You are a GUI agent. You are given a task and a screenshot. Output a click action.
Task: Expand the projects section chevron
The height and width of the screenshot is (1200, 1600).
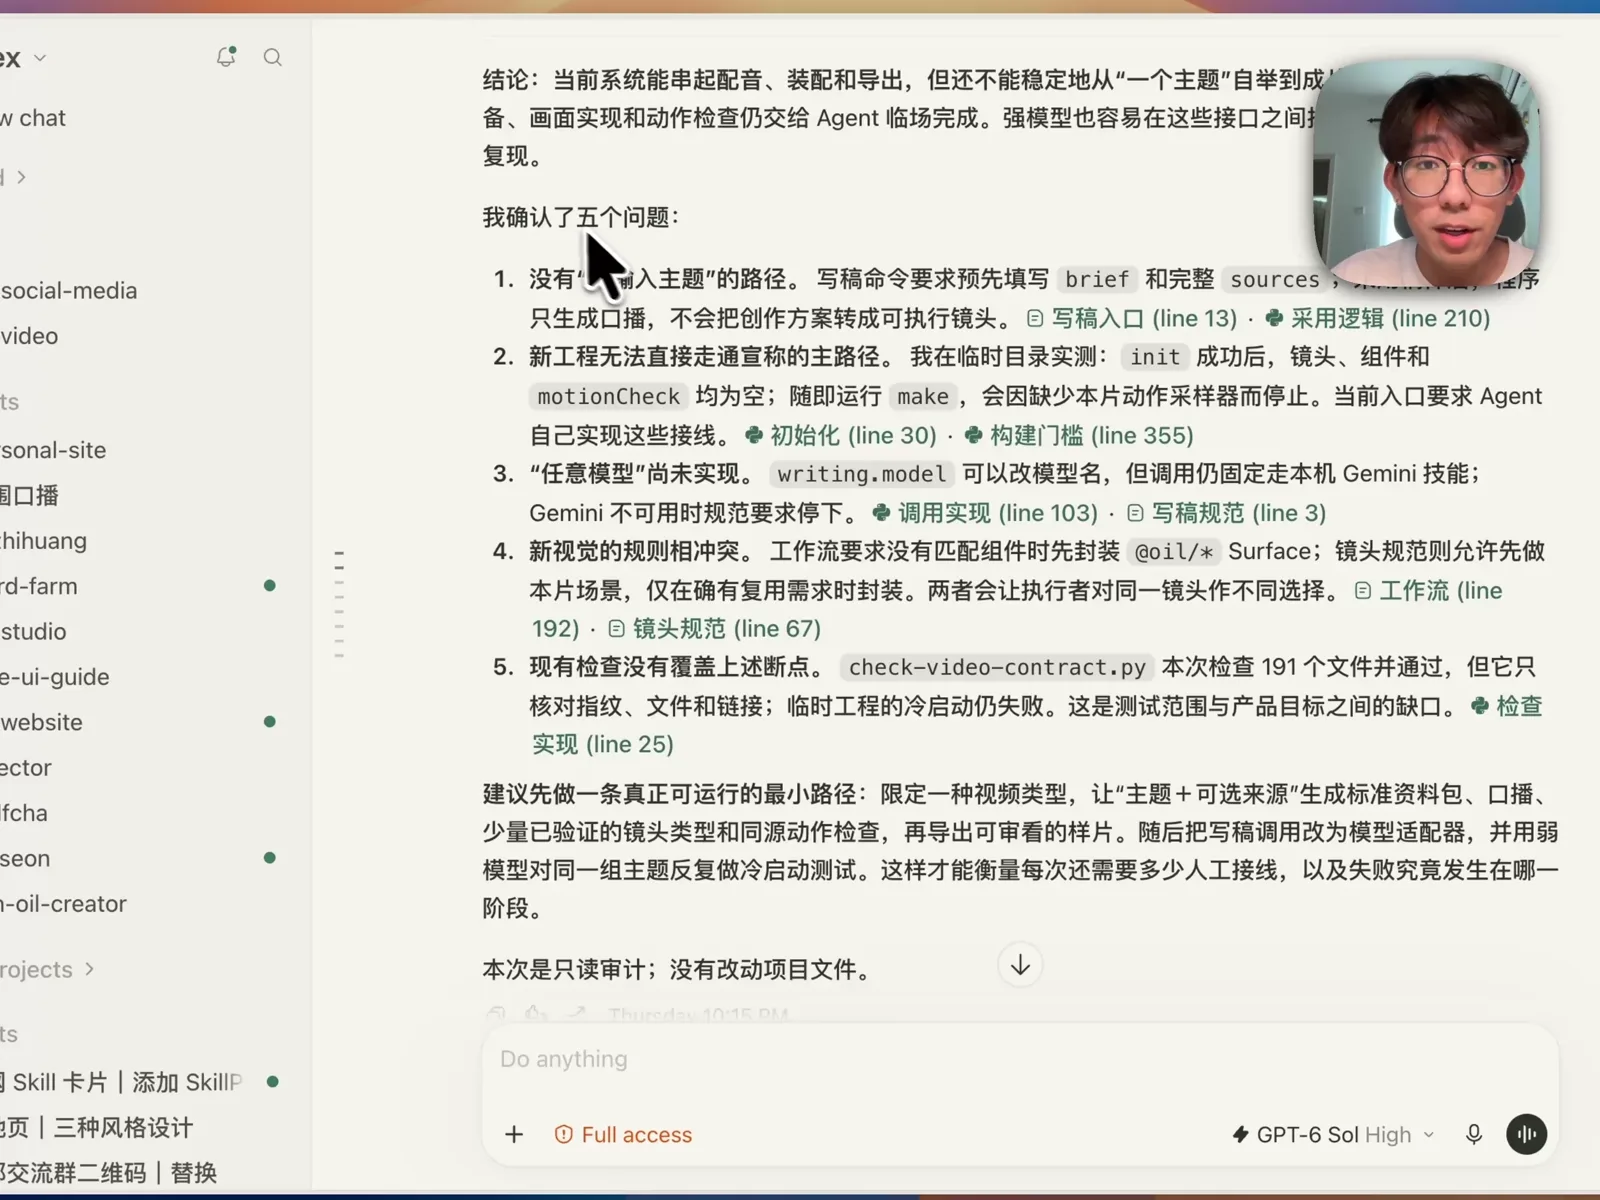[x=90, y=969]
